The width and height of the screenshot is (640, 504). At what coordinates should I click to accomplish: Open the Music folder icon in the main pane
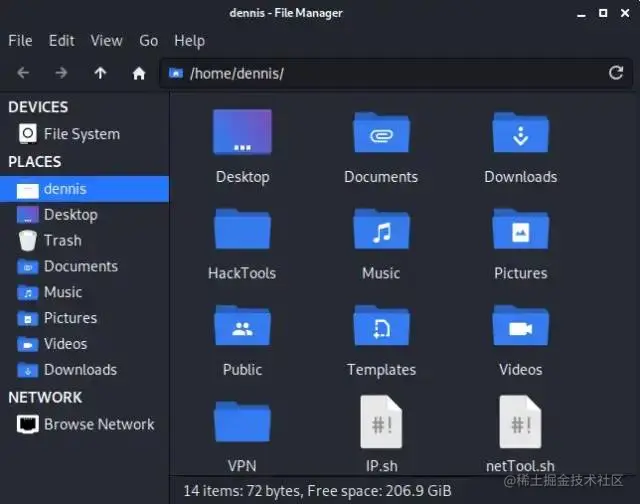point(381,229)
